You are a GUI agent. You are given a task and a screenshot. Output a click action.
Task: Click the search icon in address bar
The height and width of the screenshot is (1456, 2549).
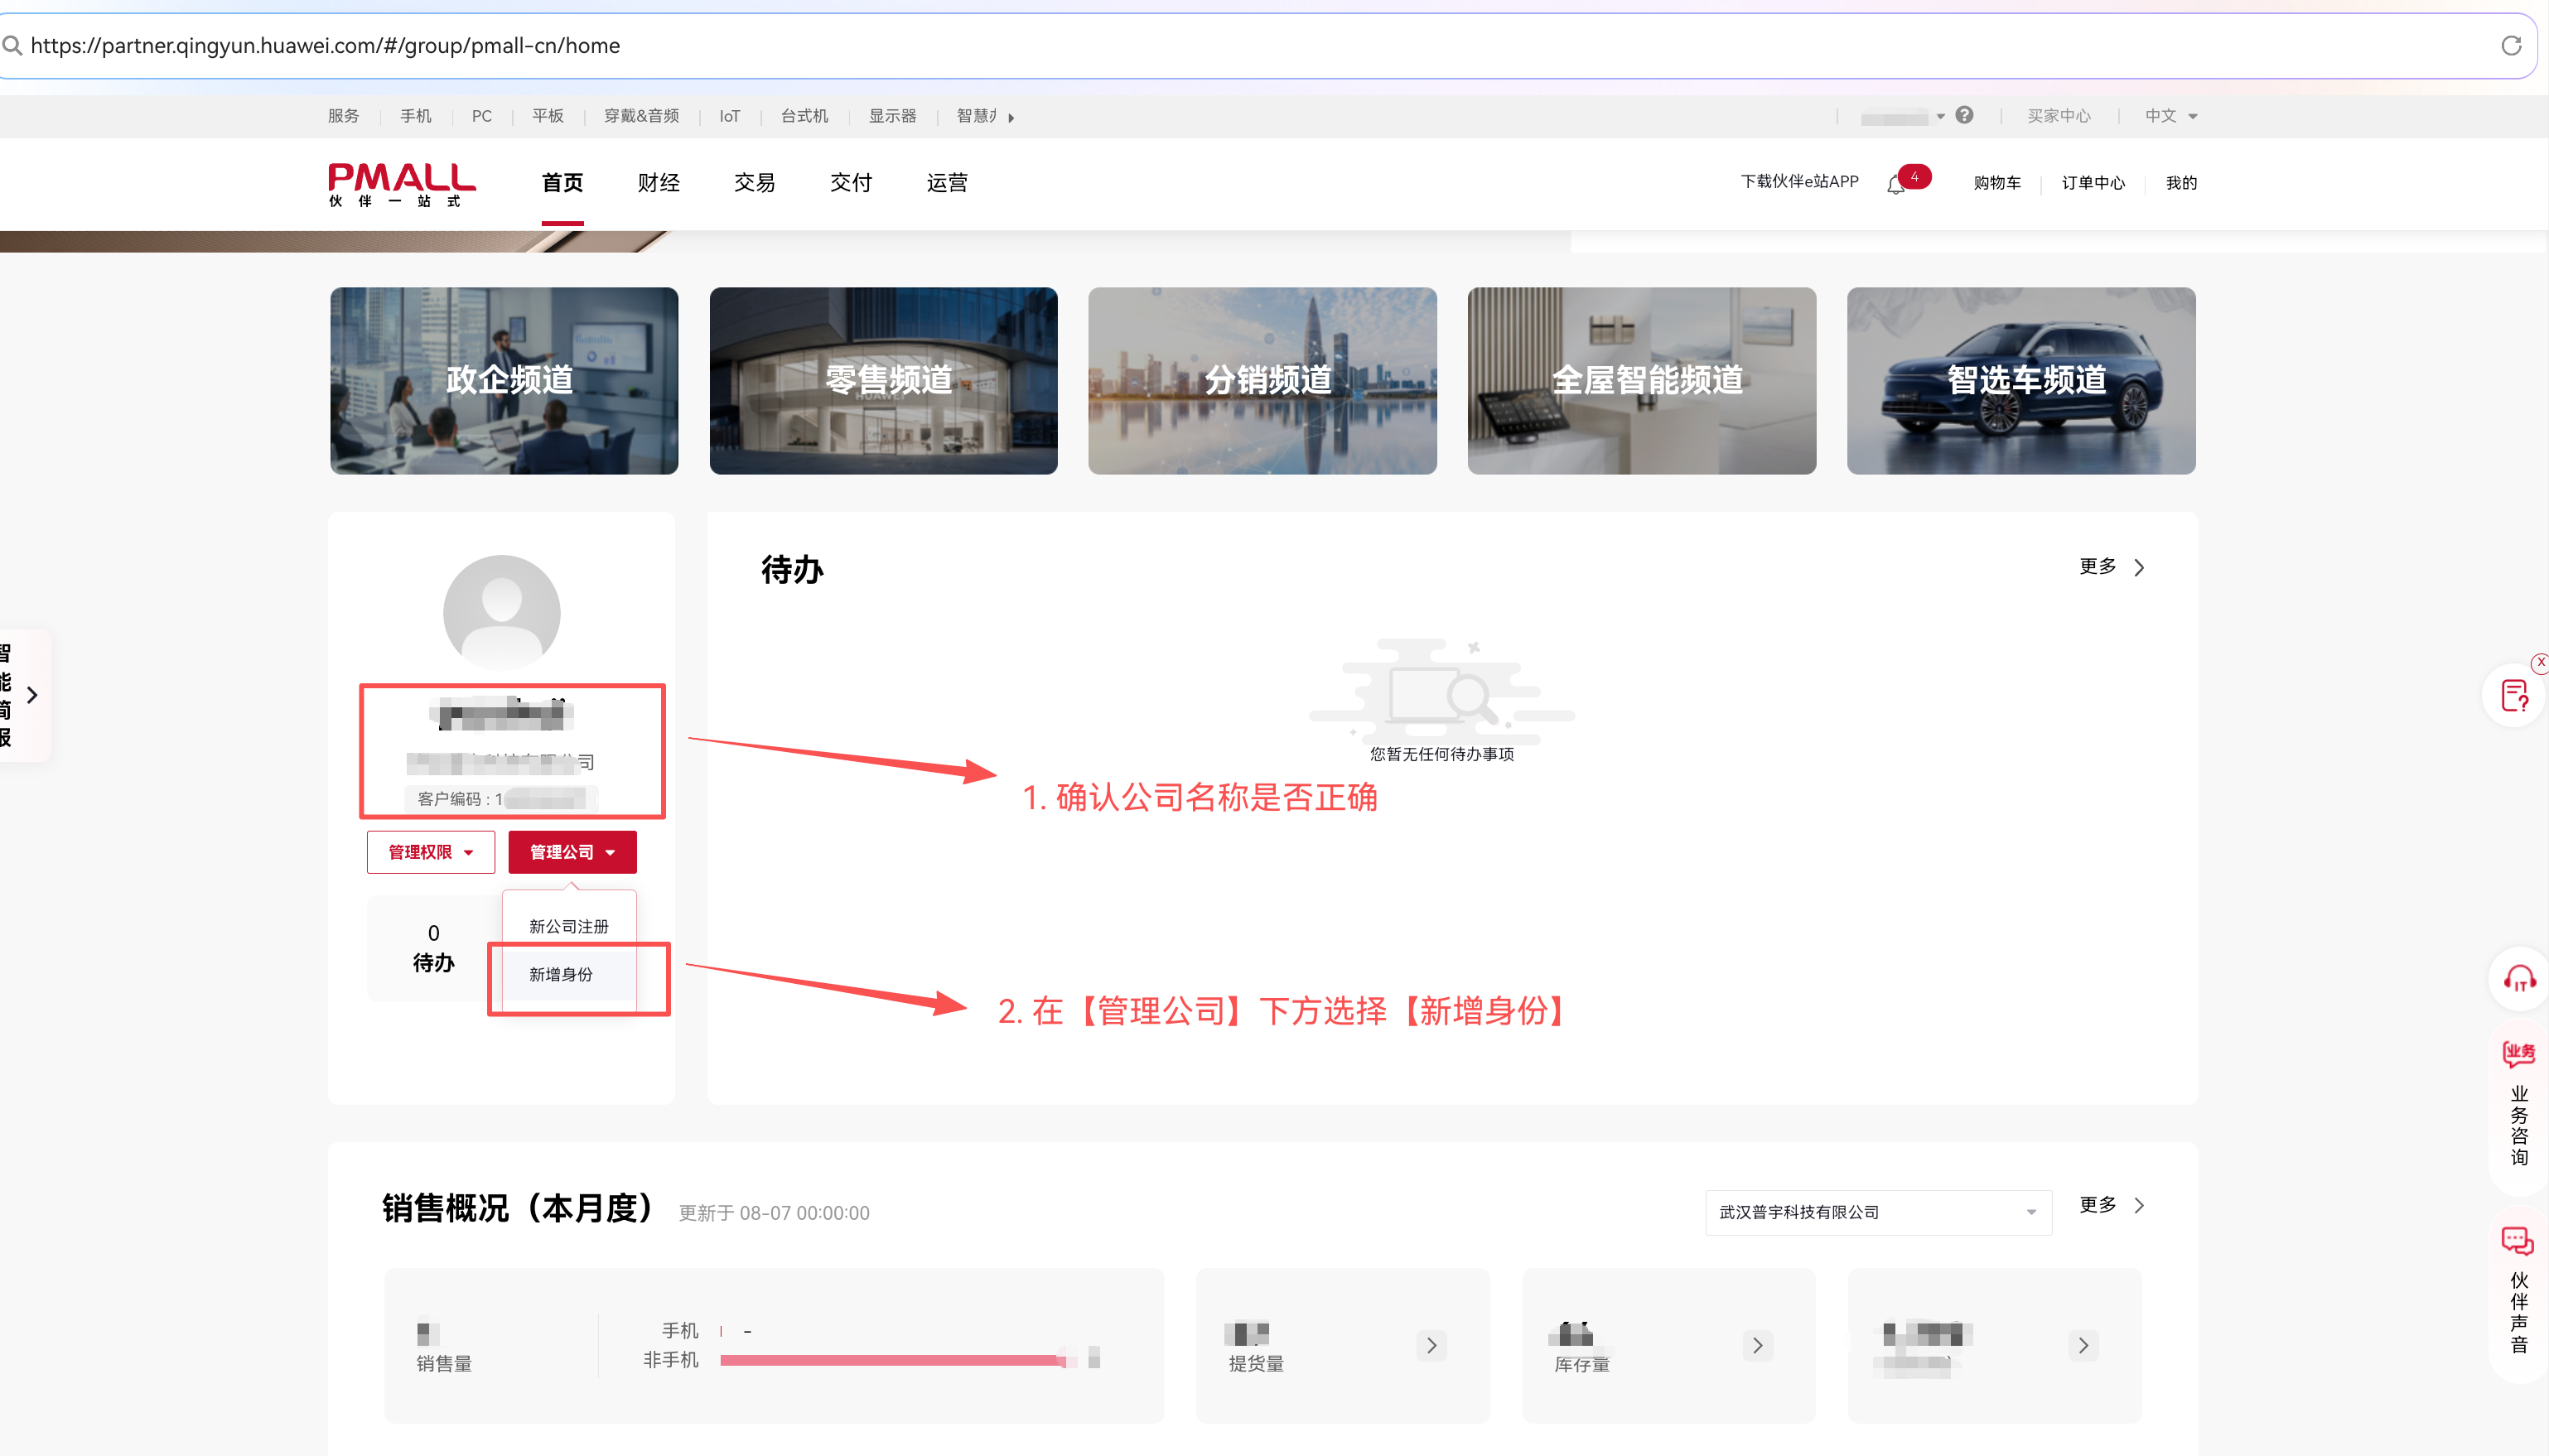pos(12,45)
